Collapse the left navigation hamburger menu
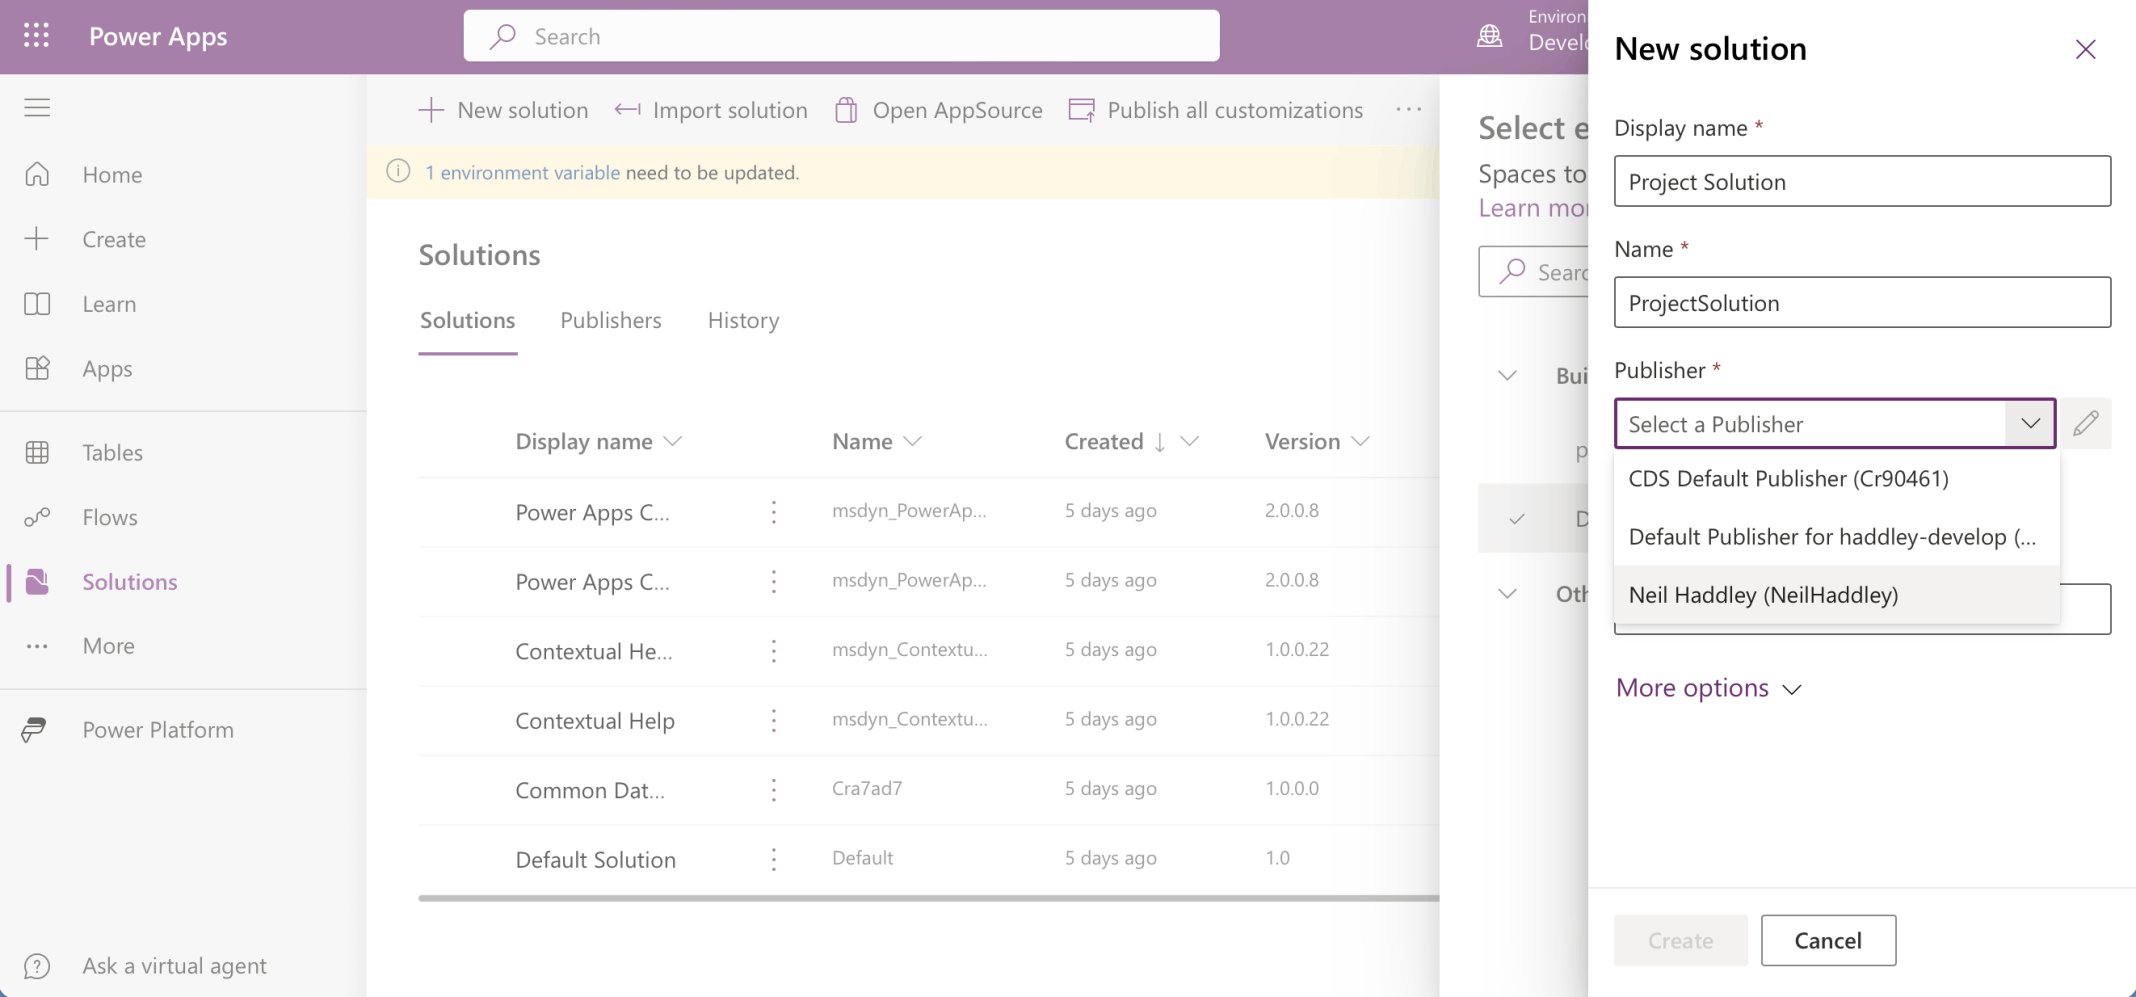This screenshot has width=2136, height=997. point(37,108)
